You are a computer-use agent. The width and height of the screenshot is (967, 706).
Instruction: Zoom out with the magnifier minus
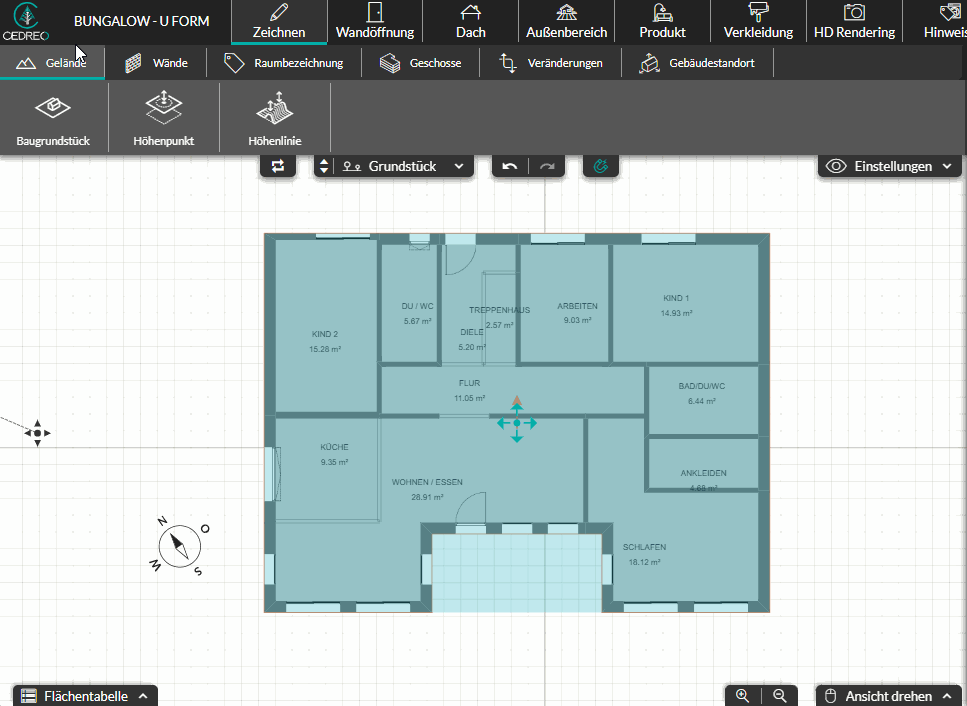click(x=780, y=696)
